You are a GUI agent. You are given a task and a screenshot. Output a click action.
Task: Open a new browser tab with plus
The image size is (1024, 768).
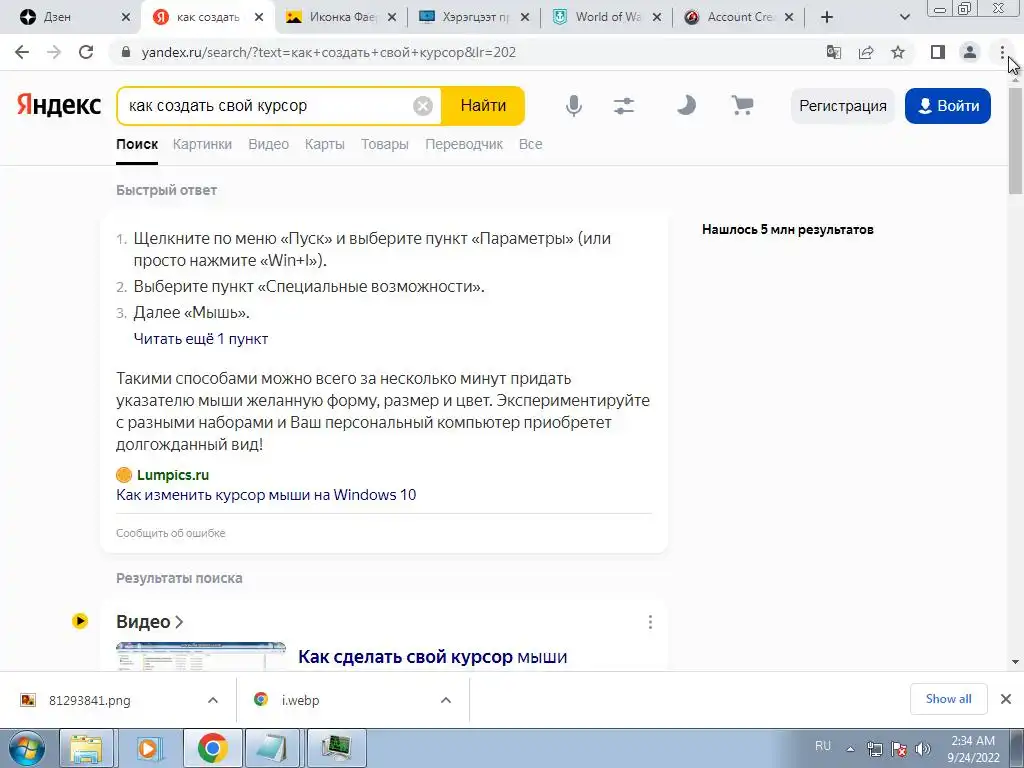[827, 17]
